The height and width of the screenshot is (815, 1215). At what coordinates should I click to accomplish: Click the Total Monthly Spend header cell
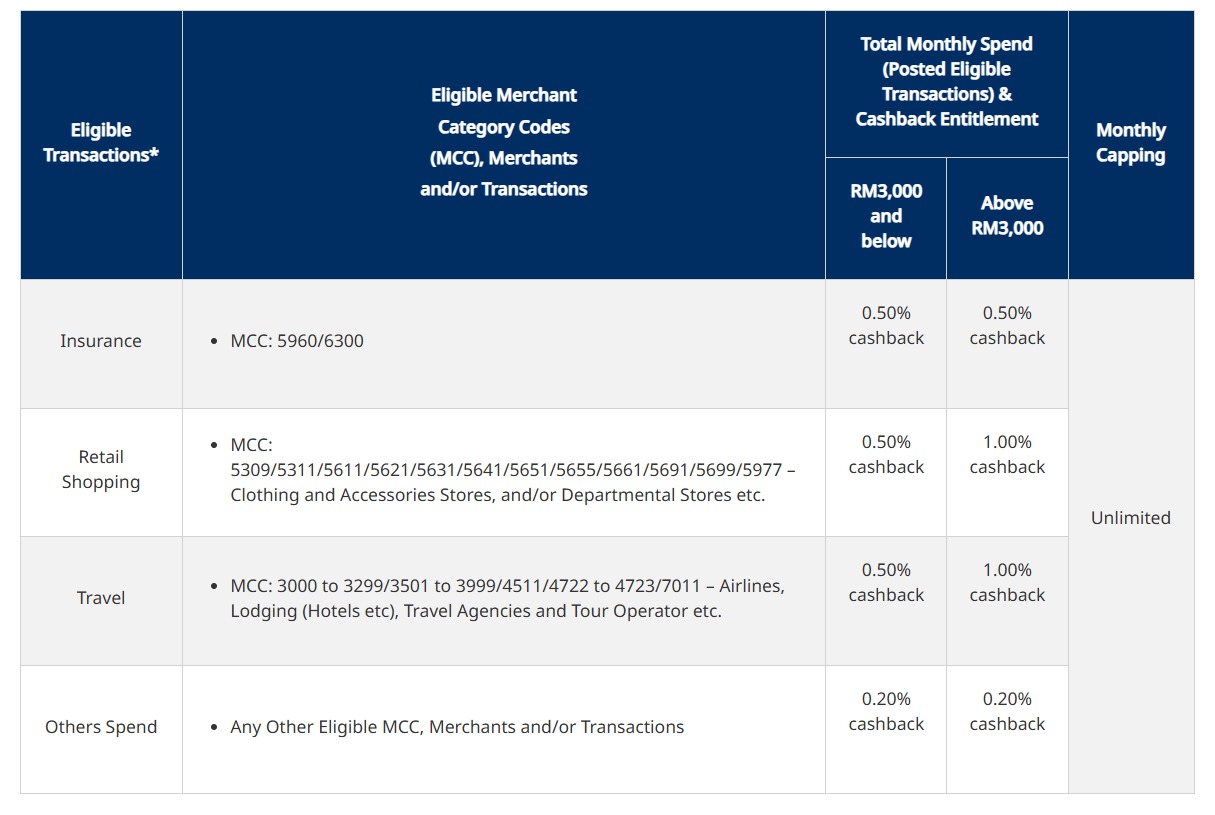[x=947, y=82]
